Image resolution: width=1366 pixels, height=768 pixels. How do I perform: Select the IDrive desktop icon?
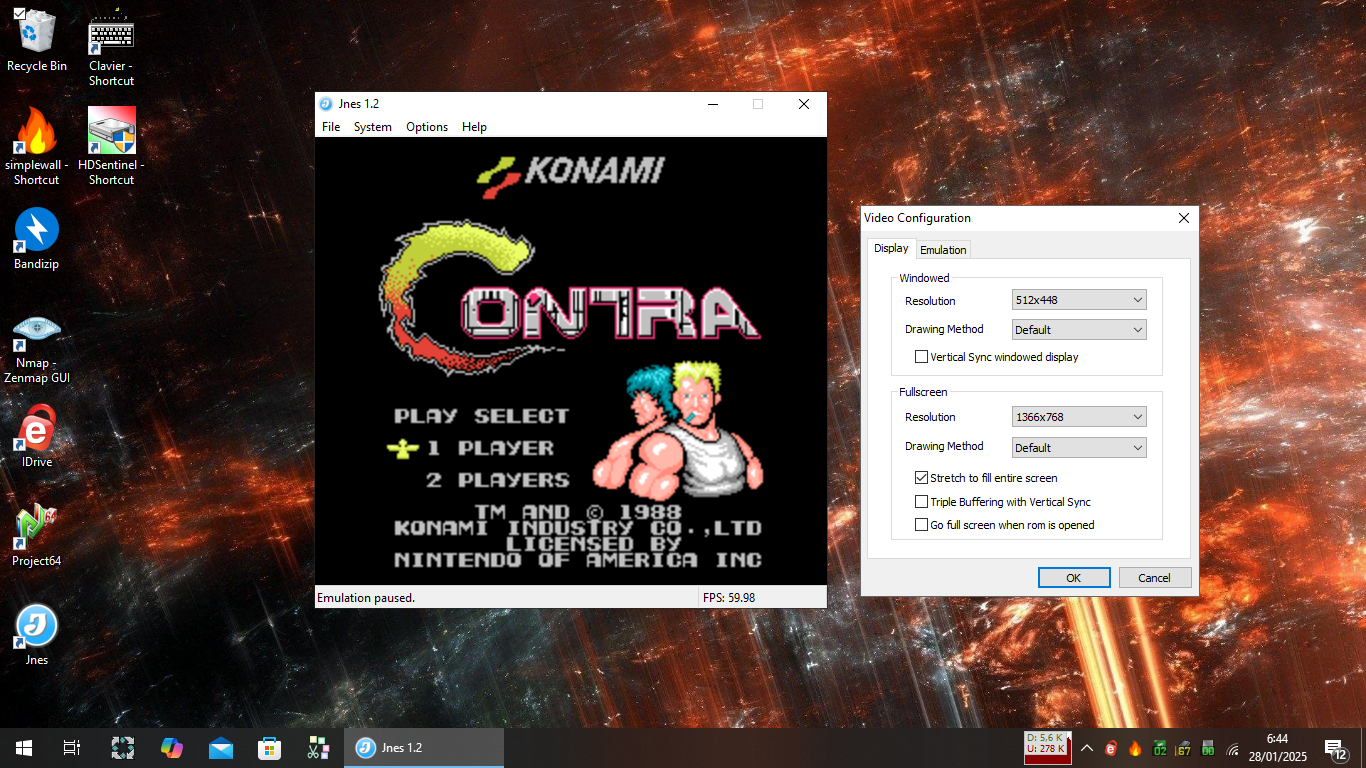click(x=37, y=436)
